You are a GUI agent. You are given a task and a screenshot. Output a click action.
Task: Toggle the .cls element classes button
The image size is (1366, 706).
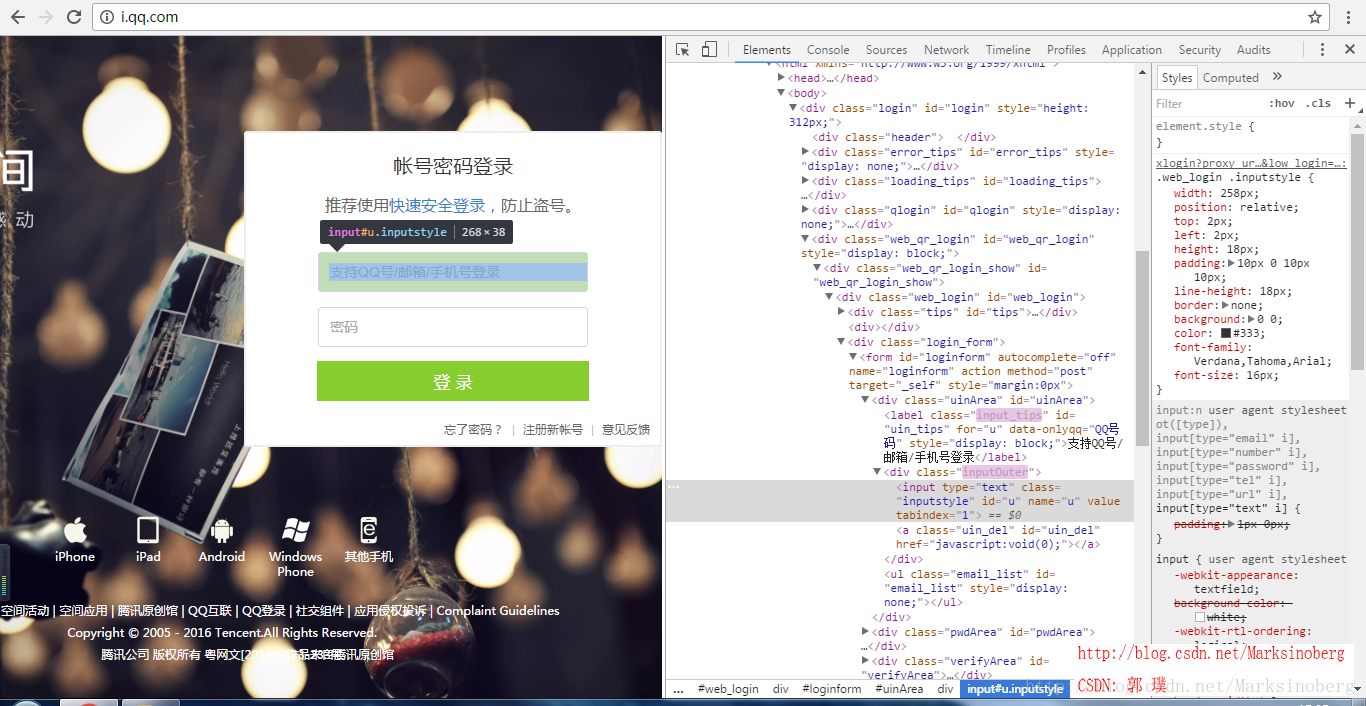(x=1319, y=103)
